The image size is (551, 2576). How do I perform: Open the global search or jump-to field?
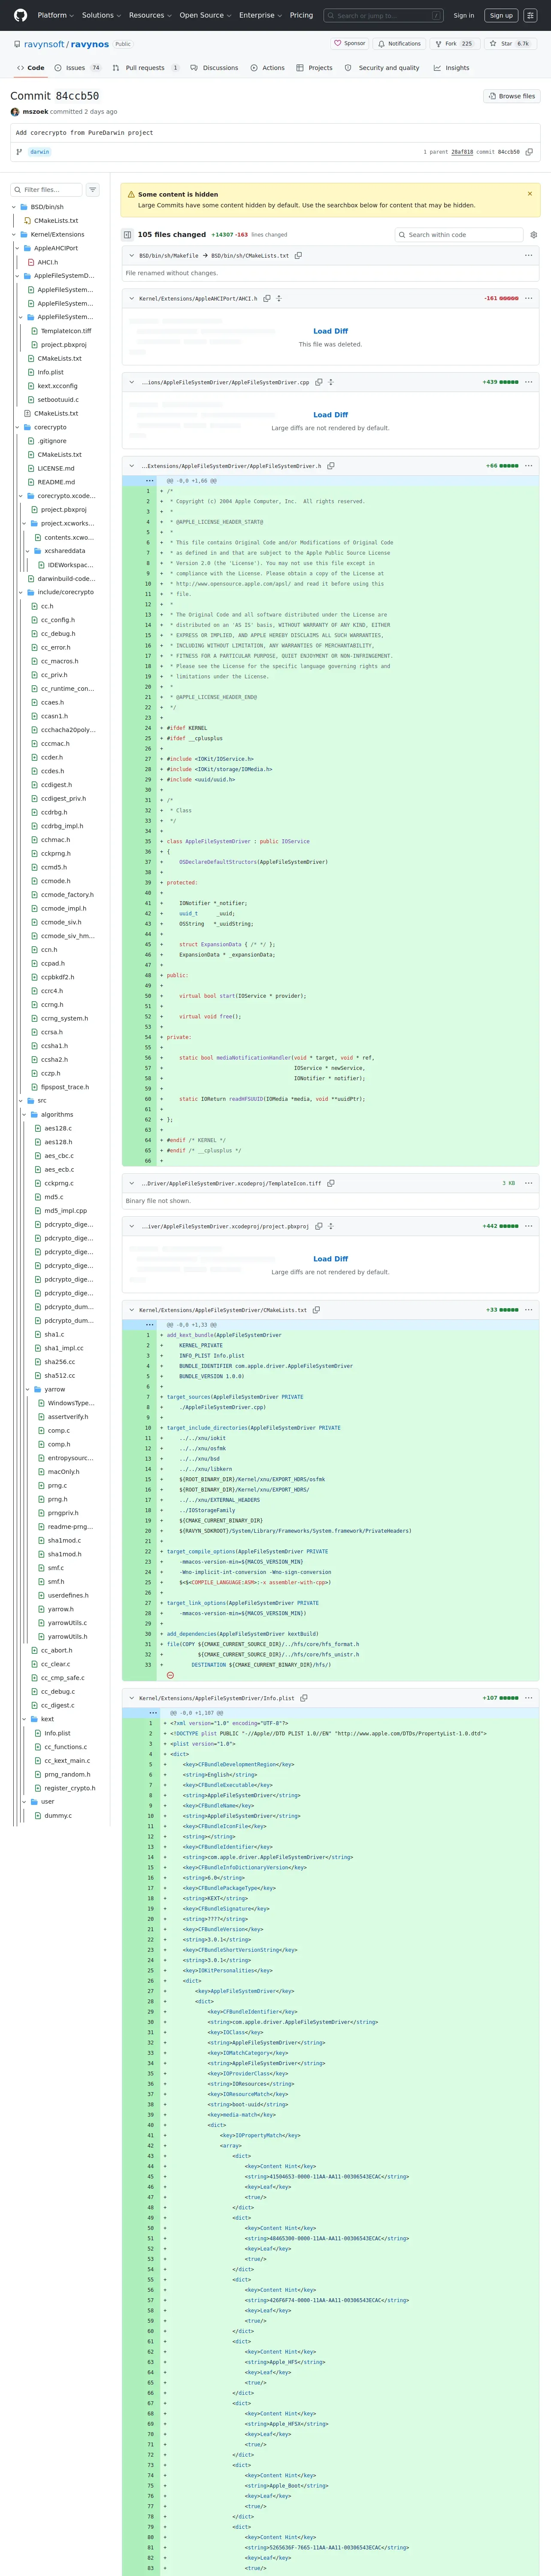(x=385, y=15)
